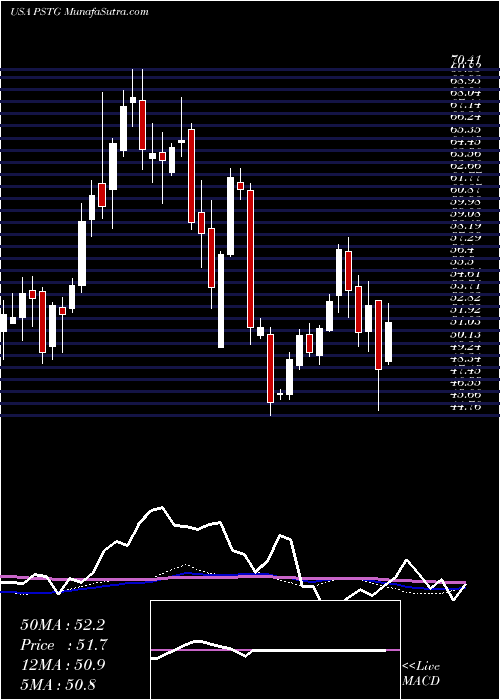Select the '5MA : 50.8' readout
500x700 pixels.
[x=58, y=684]
